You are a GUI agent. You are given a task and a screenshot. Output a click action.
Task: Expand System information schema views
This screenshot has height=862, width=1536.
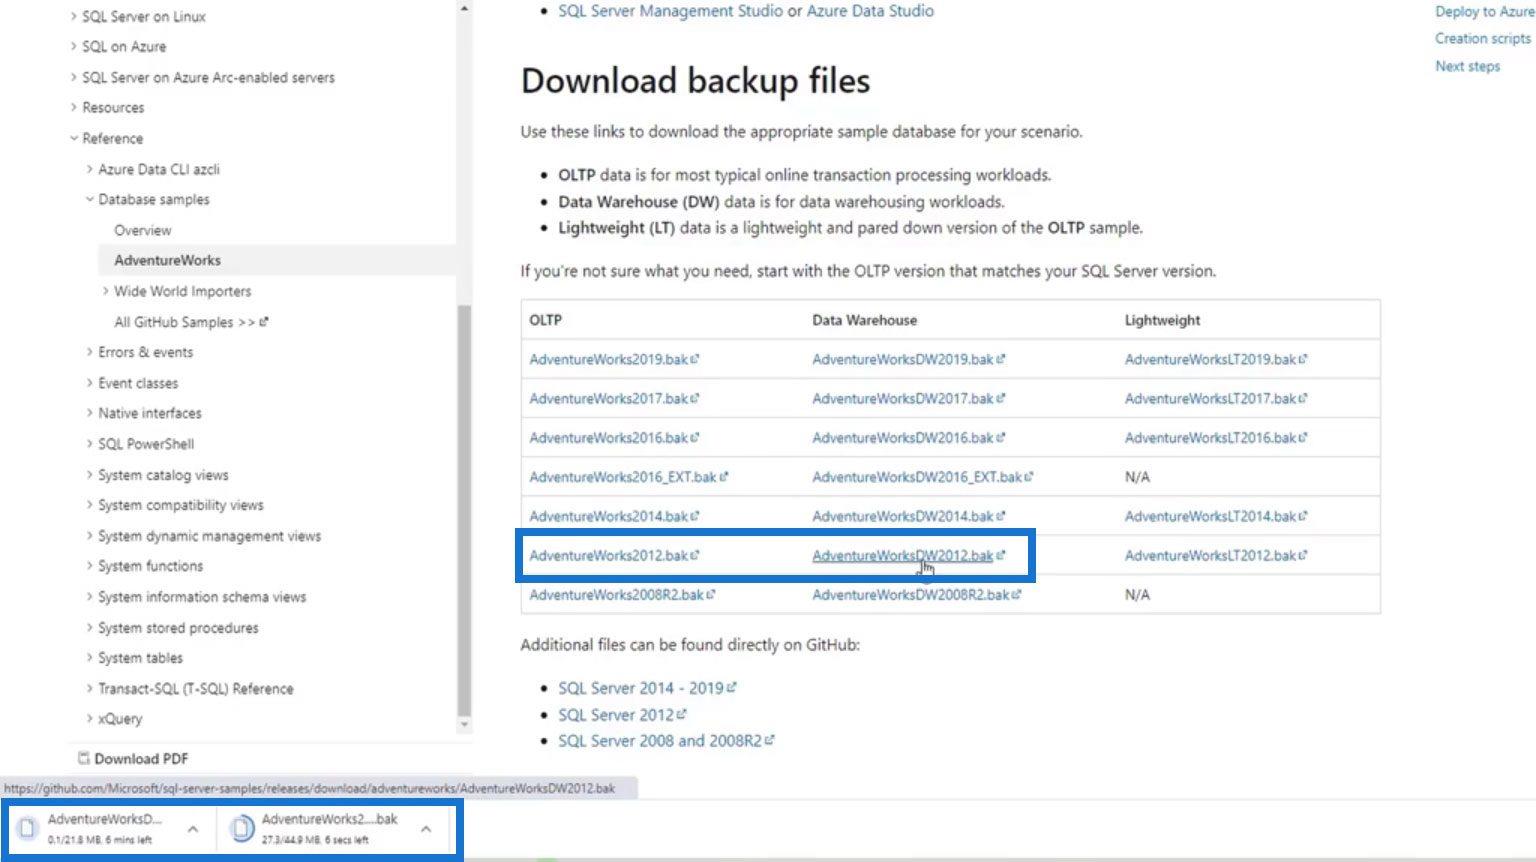point(89,597)
